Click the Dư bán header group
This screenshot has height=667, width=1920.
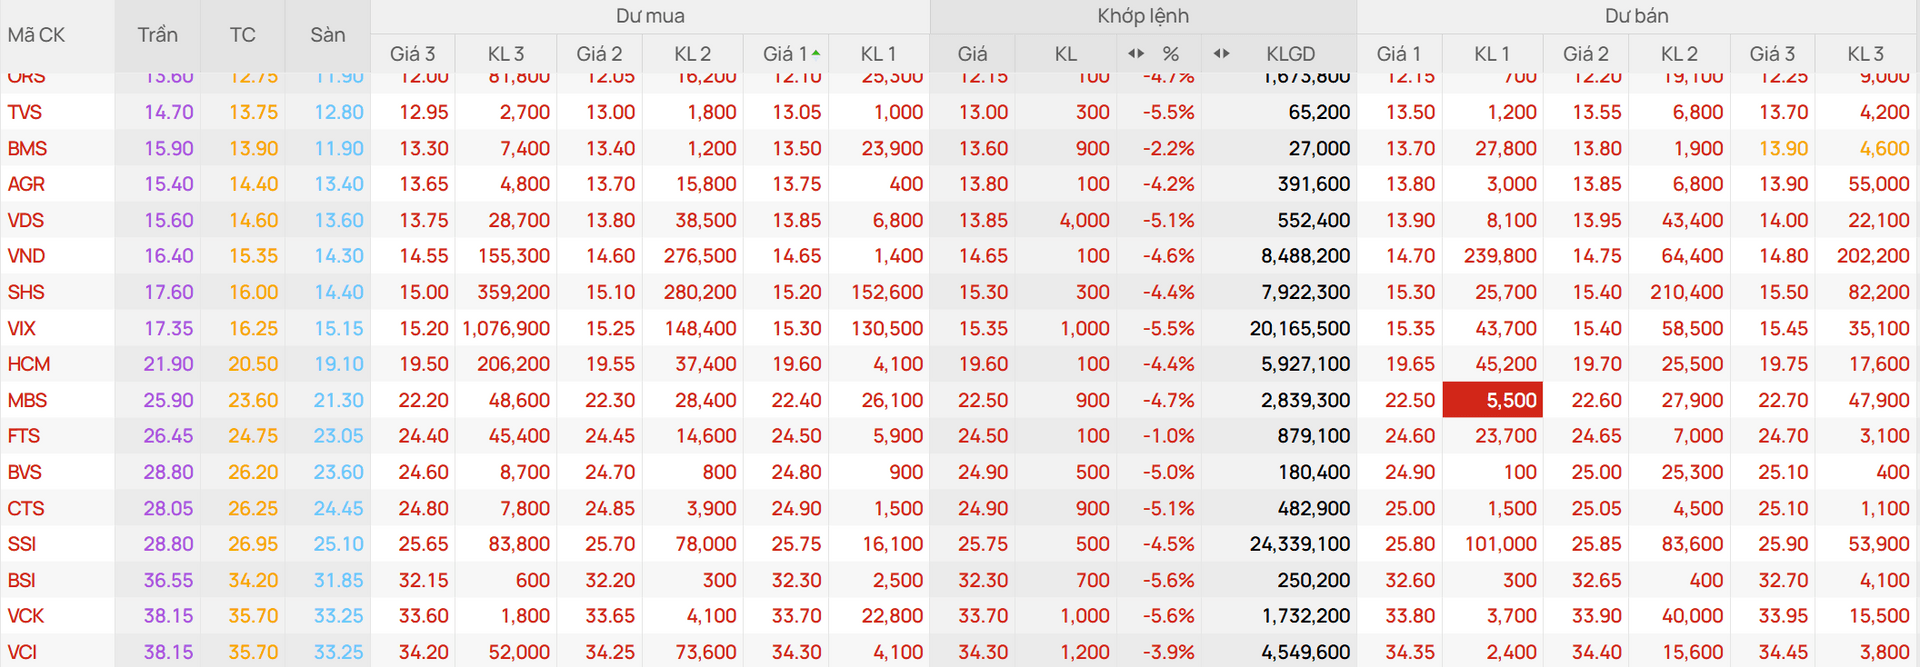tap(1636, 16)
